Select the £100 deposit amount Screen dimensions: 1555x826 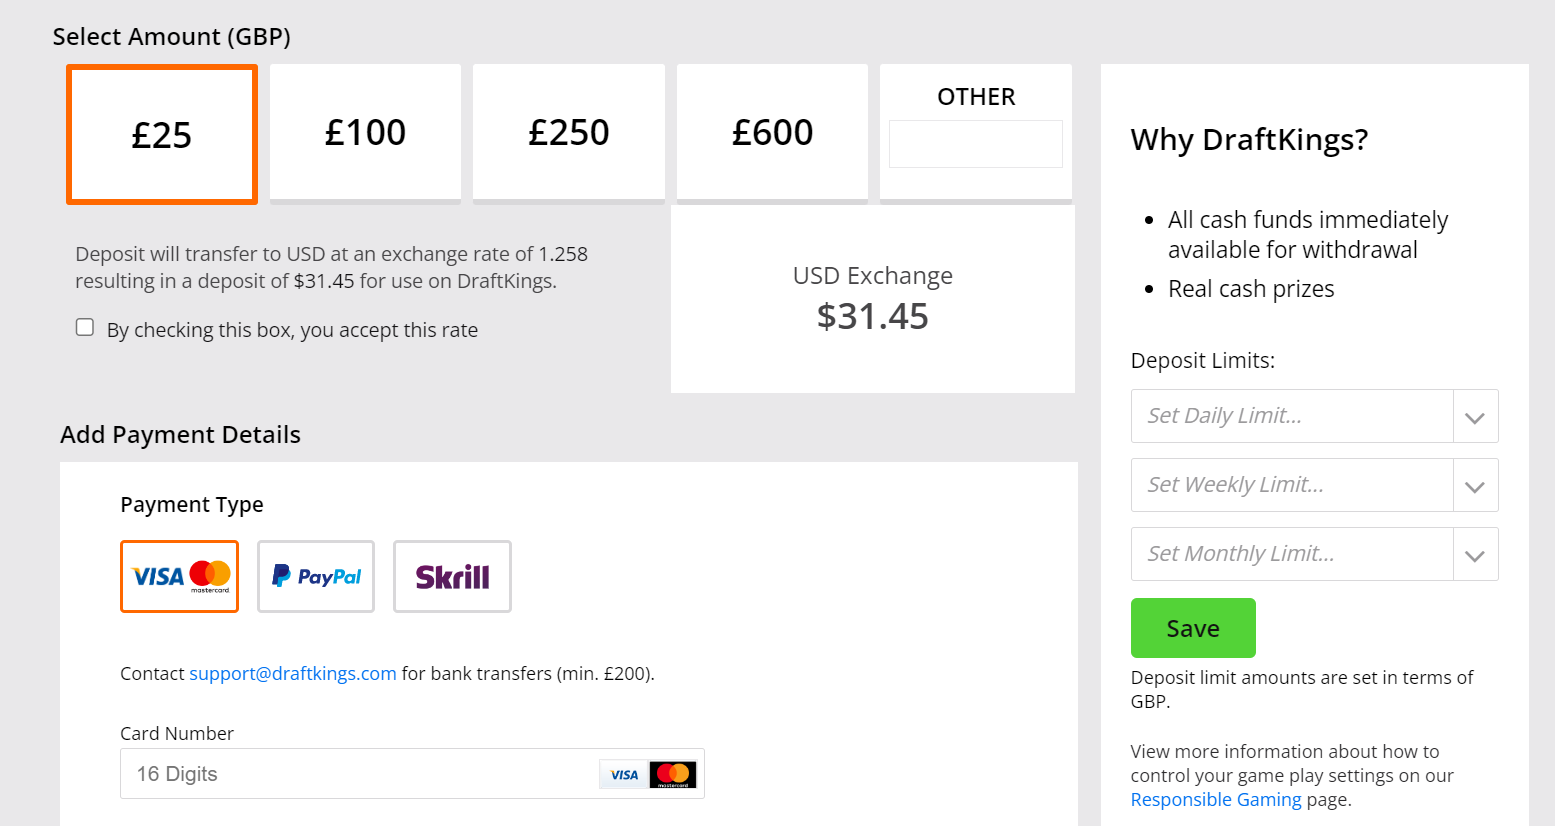[365, 133]
